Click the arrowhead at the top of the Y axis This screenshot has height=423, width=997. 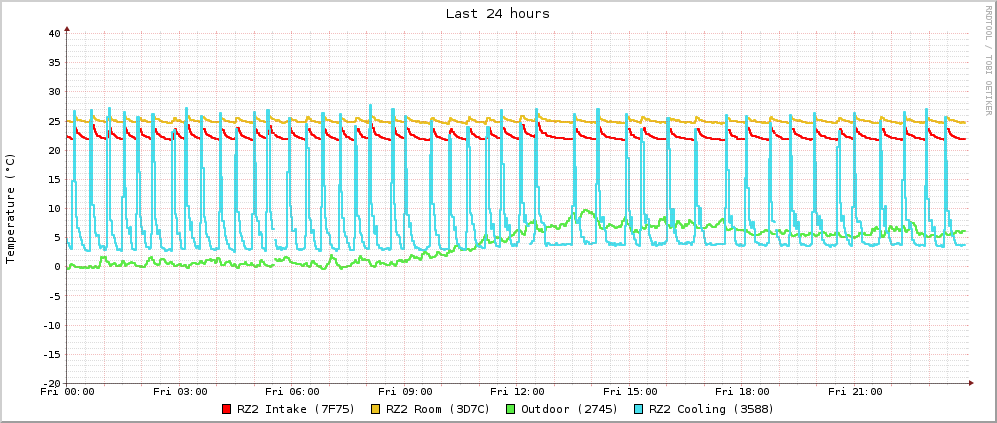(x=67, y=28)
